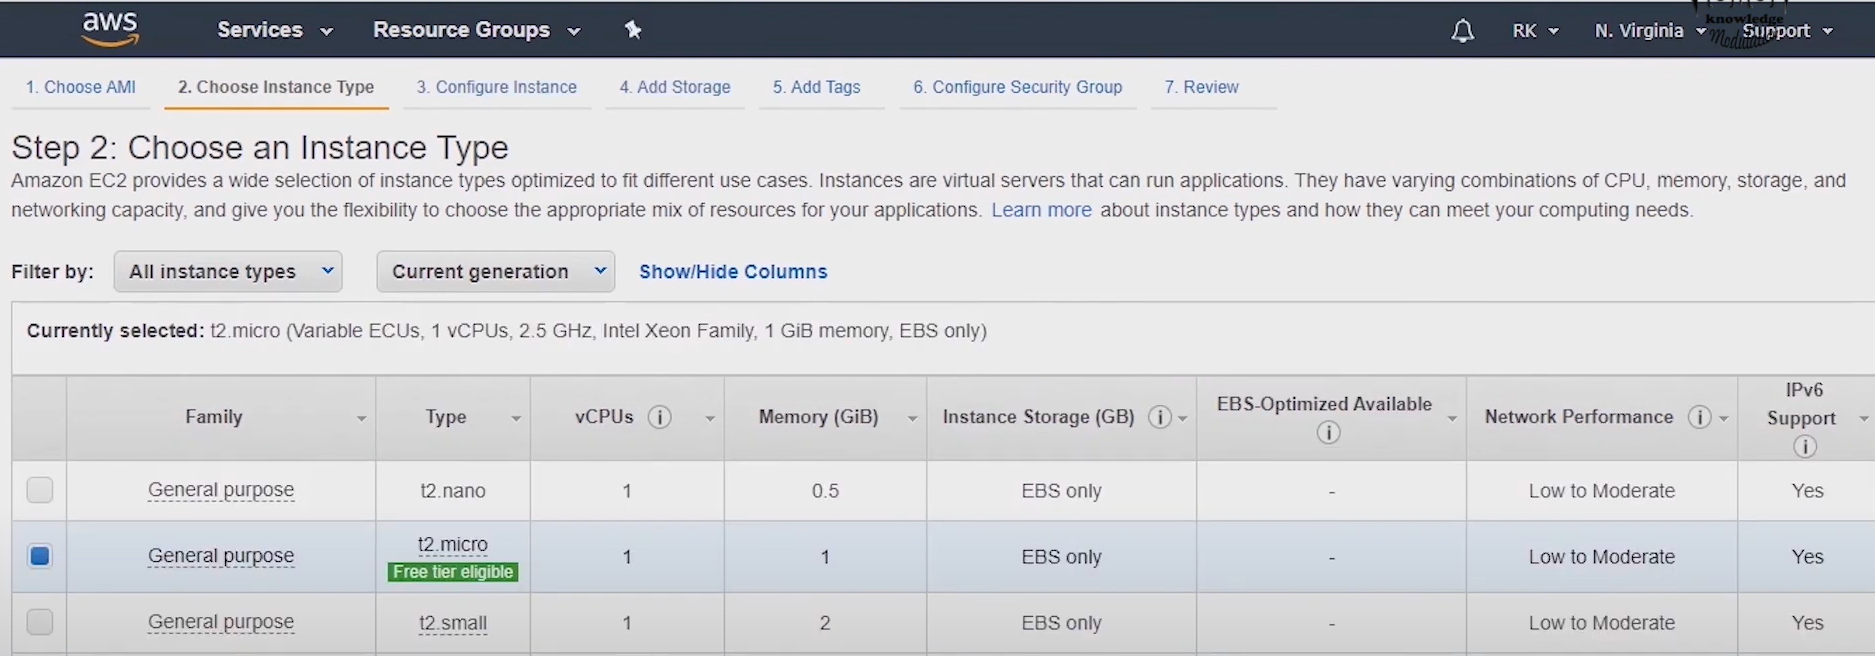The width and height of the screenshot is (1875, 656).
Task: Sort by the Family column arrow
Action: [x=361, y=419]
